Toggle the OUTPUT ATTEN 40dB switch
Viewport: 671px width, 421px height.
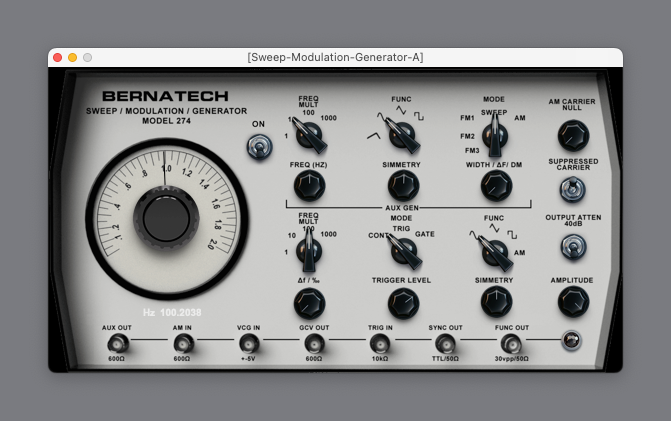click(571, 245)
